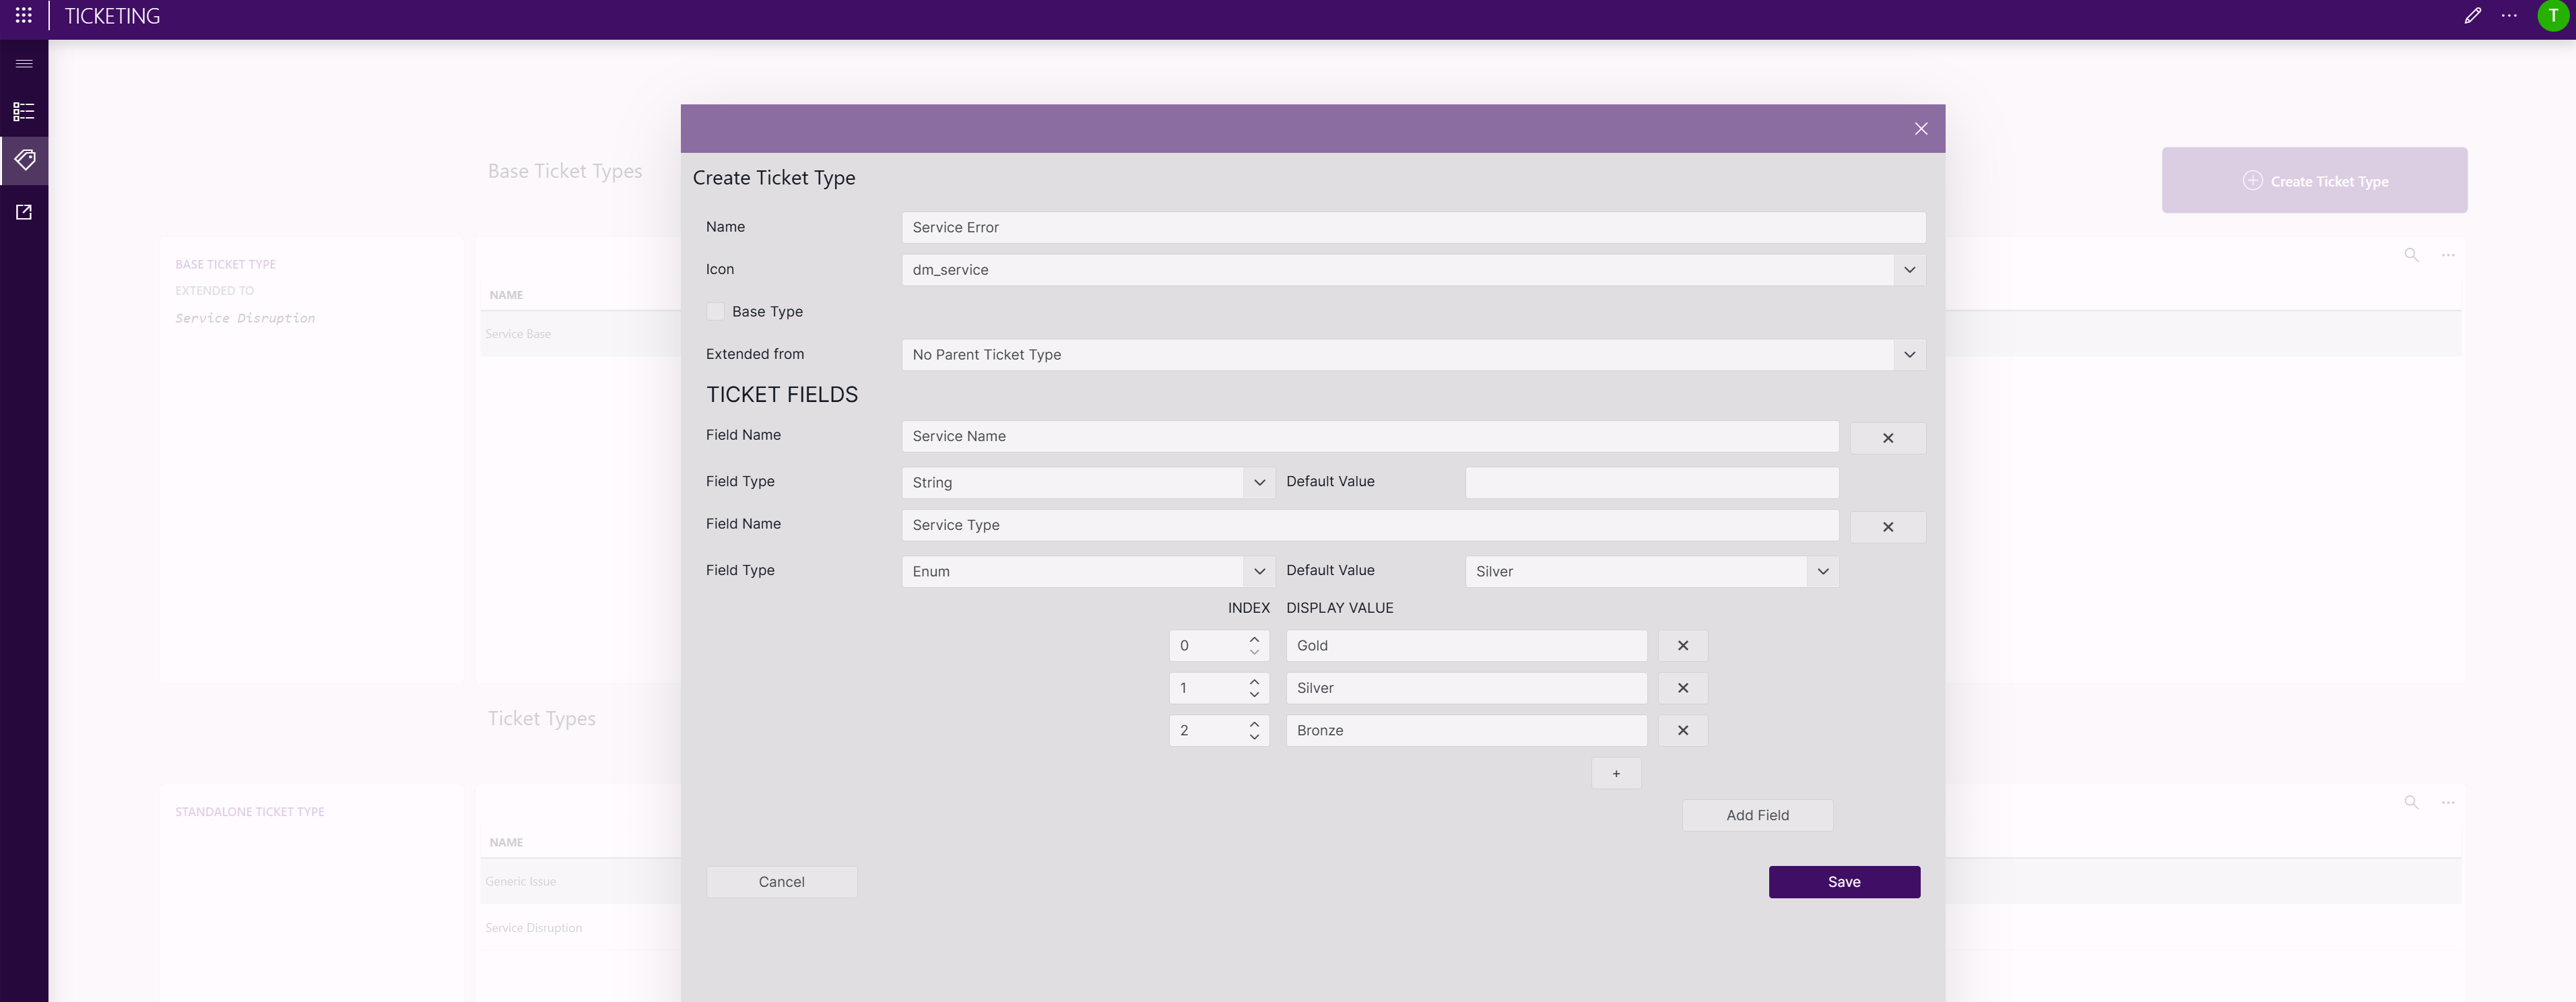Remove the Service Name field
The image size is (2576, 1002).
1887,438
